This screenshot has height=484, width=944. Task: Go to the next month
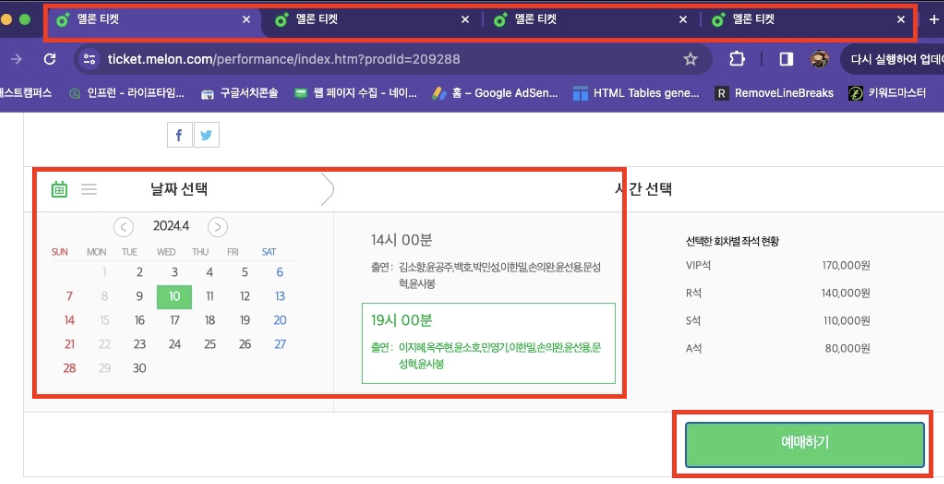(217, 227)
